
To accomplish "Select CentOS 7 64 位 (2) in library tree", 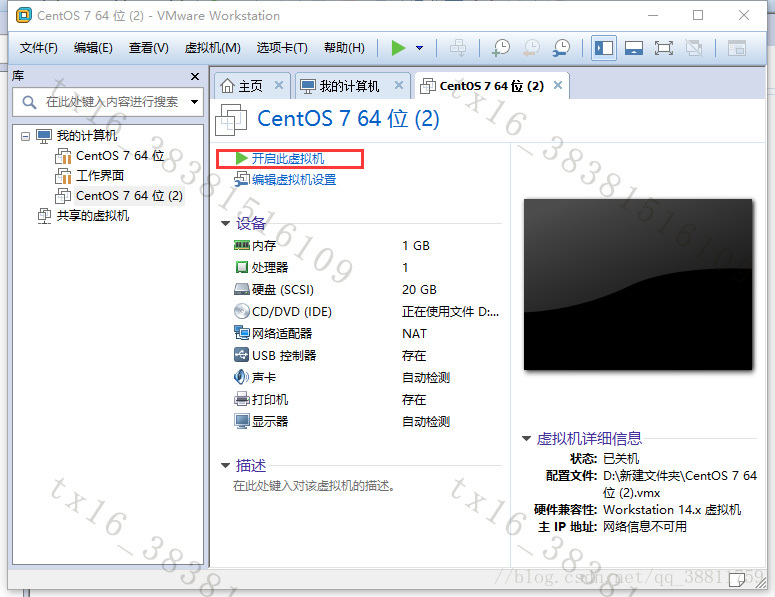I will (129, 196).
